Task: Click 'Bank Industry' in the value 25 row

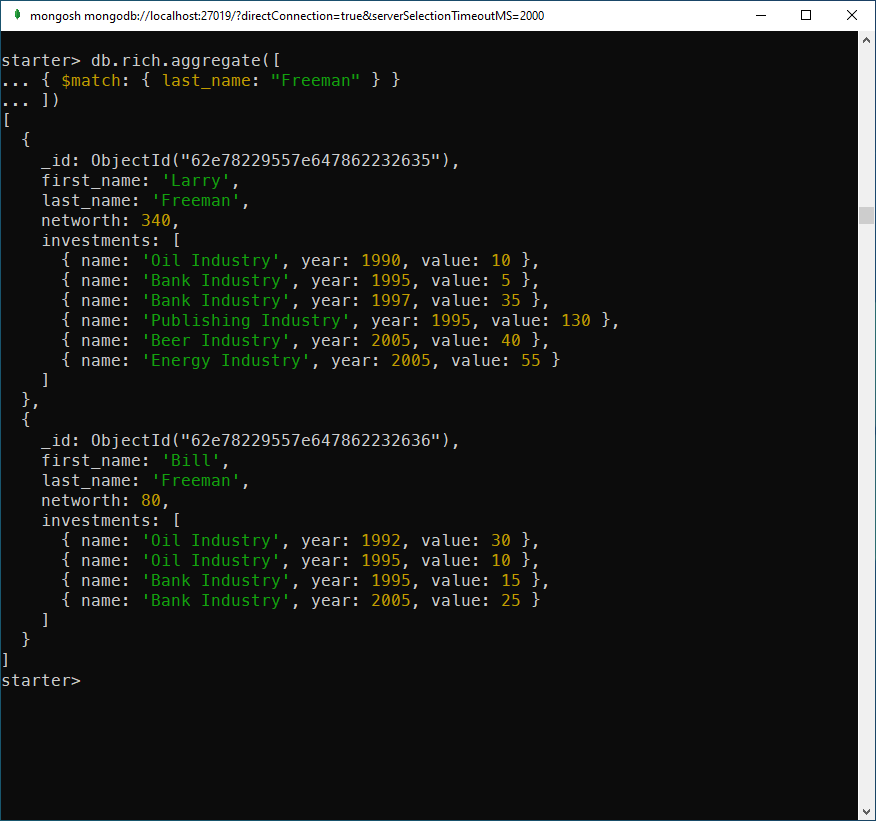Action: (x=216, y=600)
